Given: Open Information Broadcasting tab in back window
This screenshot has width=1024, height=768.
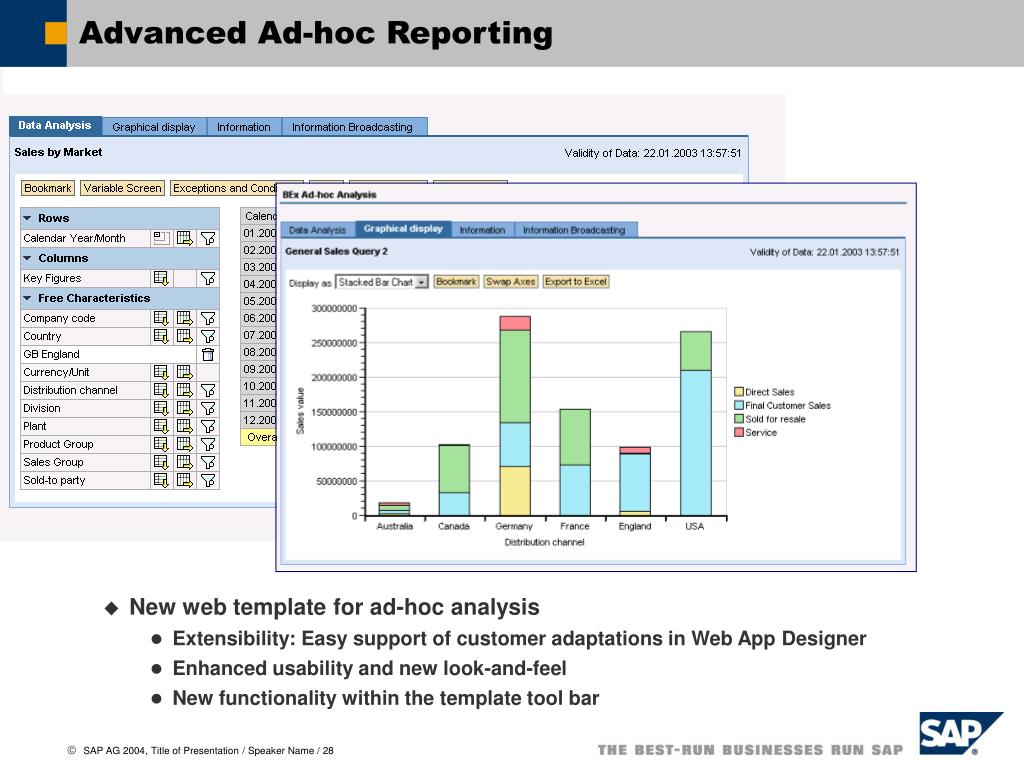Looking at the screenshot, I should [x=353, y=127].
